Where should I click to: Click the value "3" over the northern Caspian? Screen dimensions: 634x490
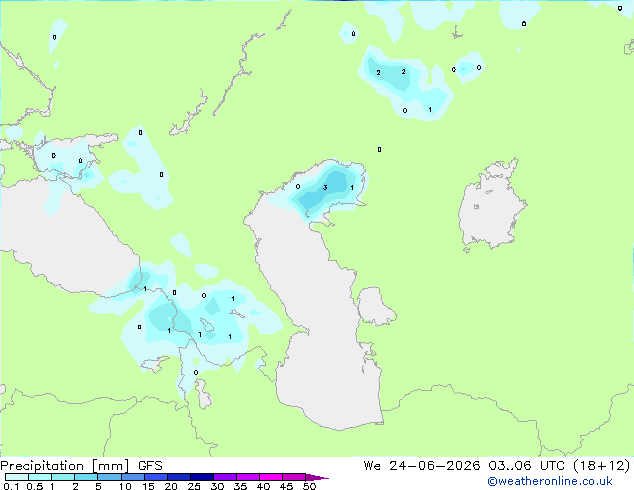pos(325,188)
